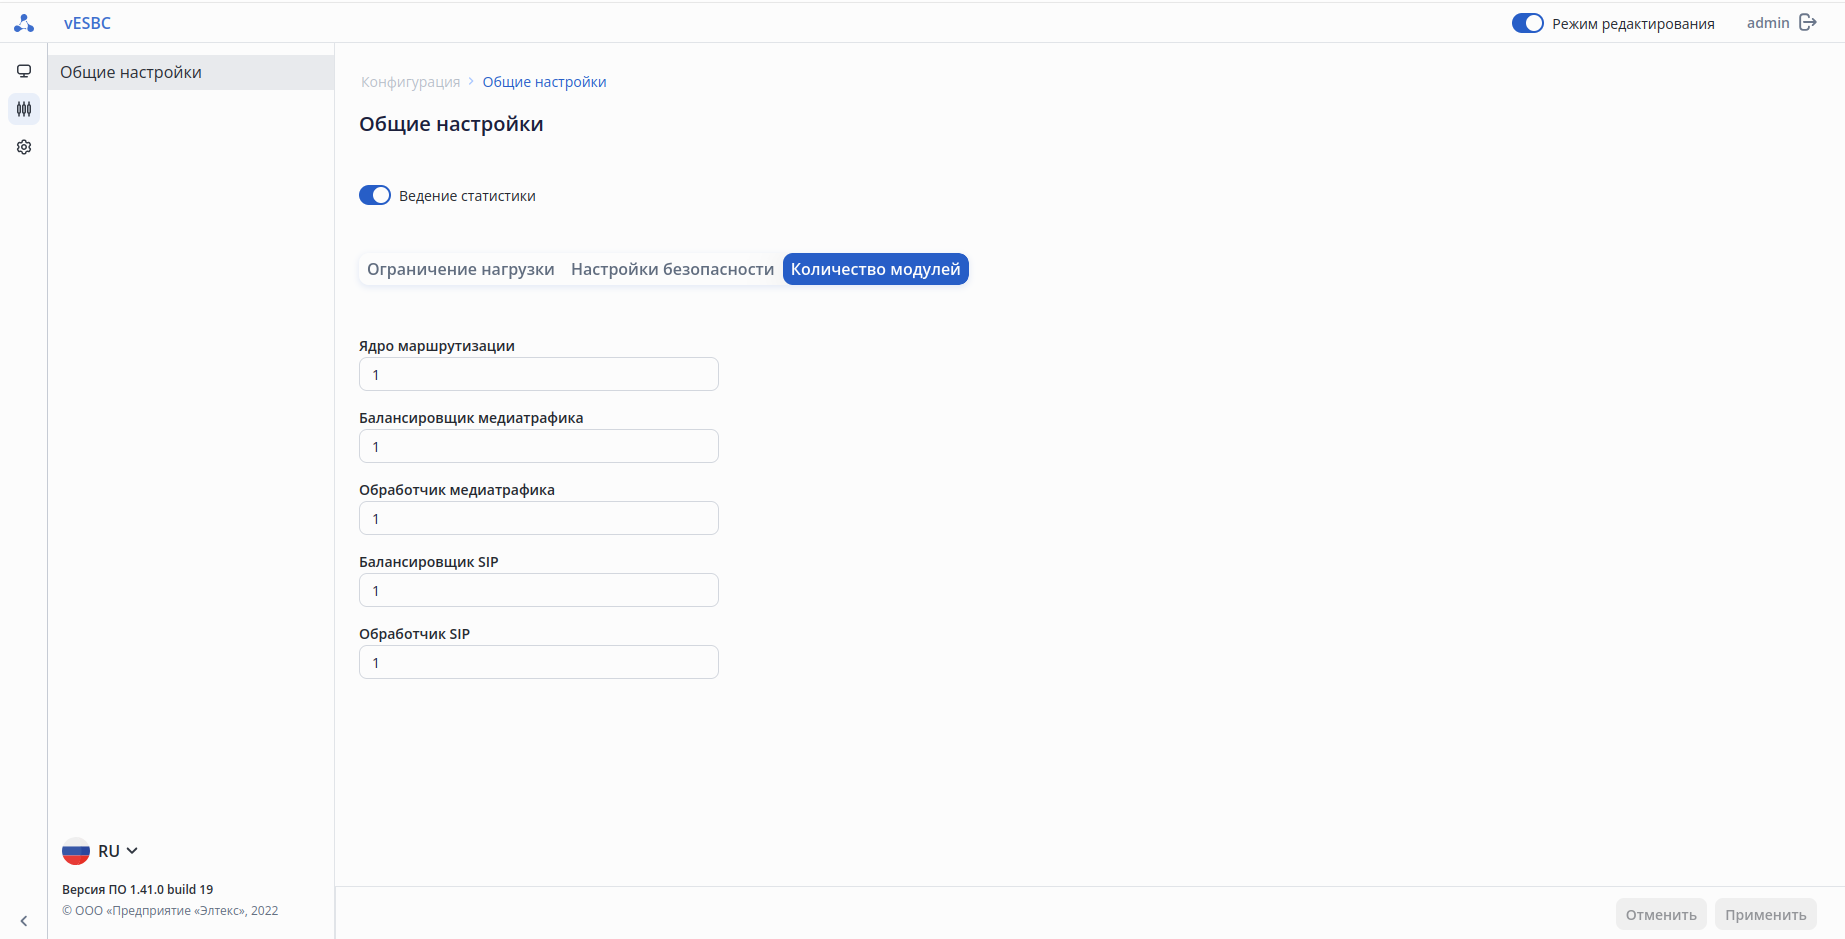Viewport: 1845px width, 939px height.
Task: Collapse the sidebar with the left chevron
Action: pos(24,921)
